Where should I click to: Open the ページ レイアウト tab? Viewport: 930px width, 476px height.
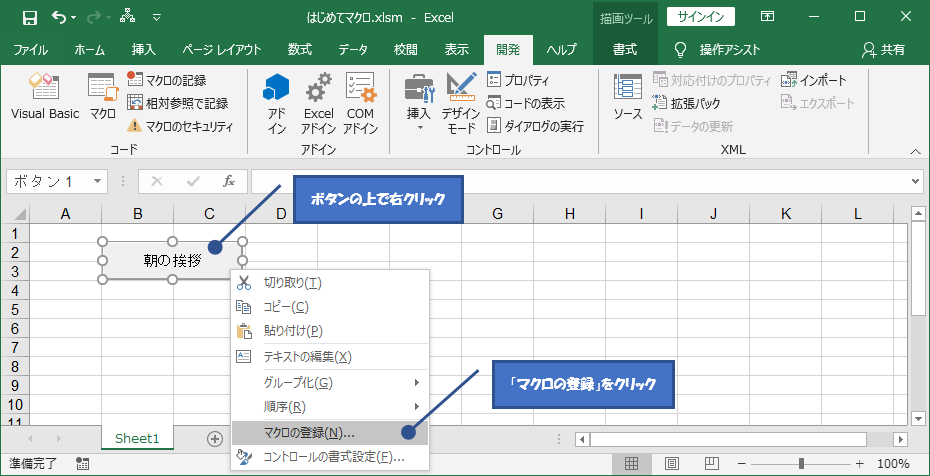(x=221, y=50)
